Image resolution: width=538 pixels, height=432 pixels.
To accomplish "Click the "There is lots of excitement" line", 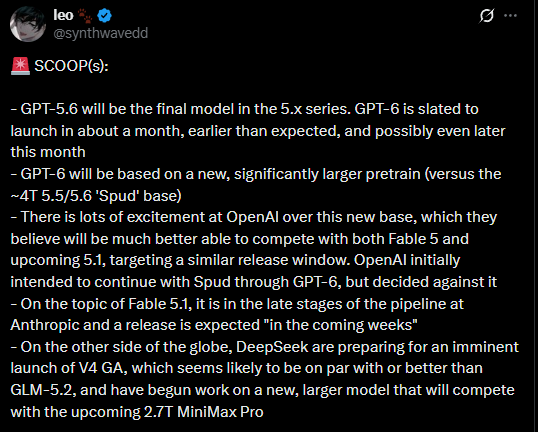I will point(254,217).
